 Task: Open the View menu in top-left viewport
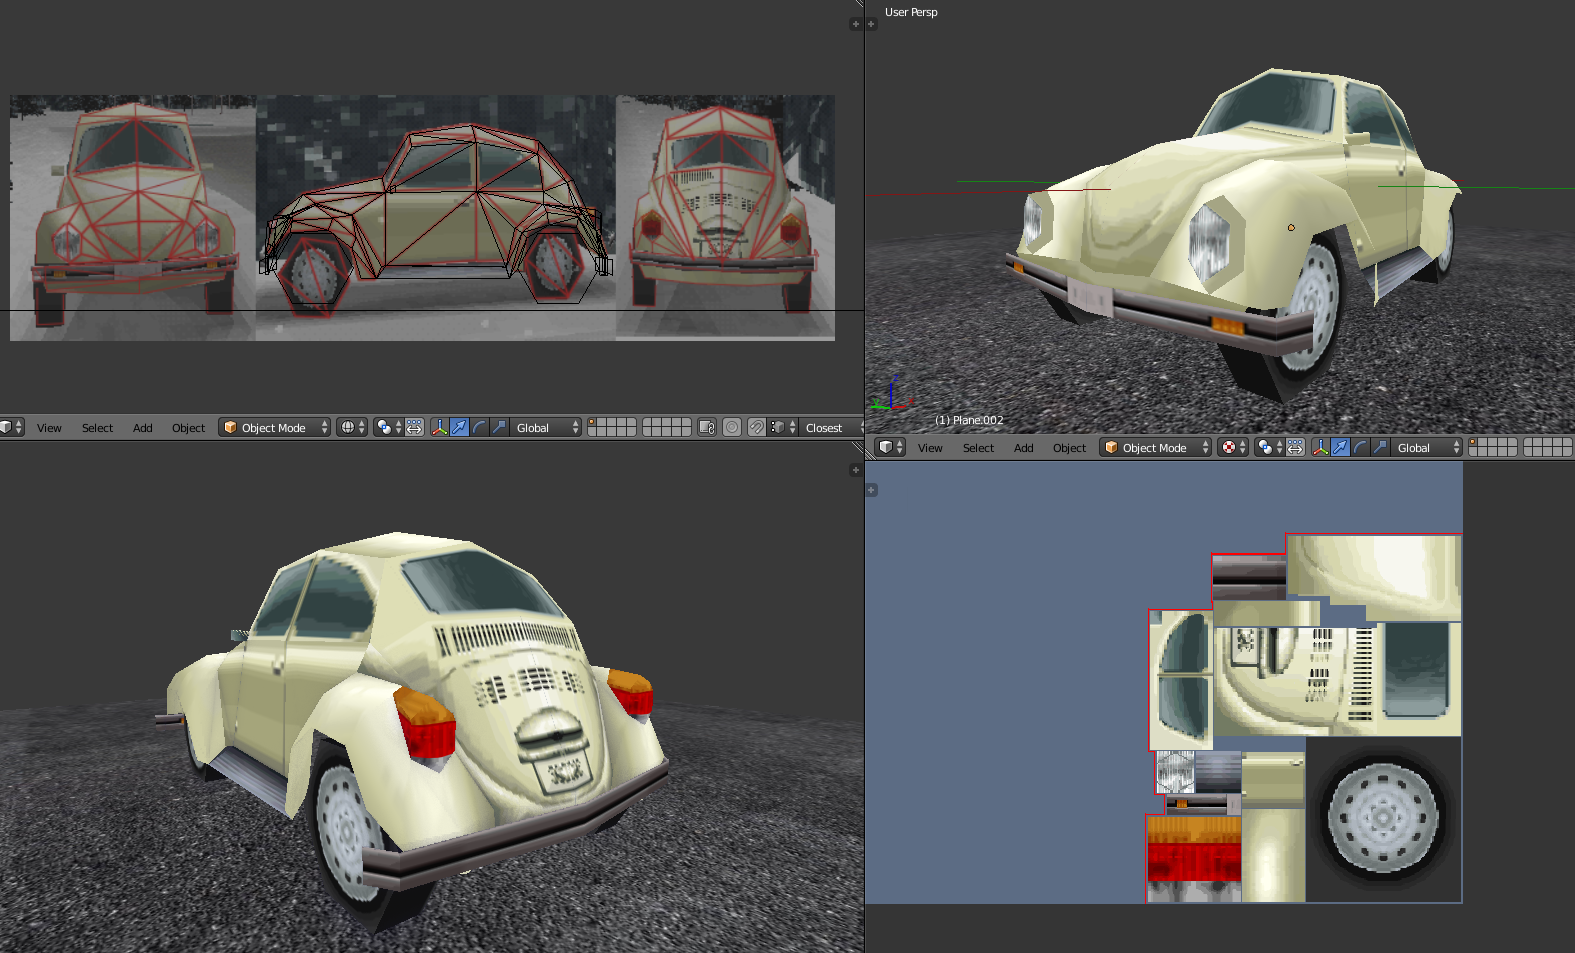(49, 428)
